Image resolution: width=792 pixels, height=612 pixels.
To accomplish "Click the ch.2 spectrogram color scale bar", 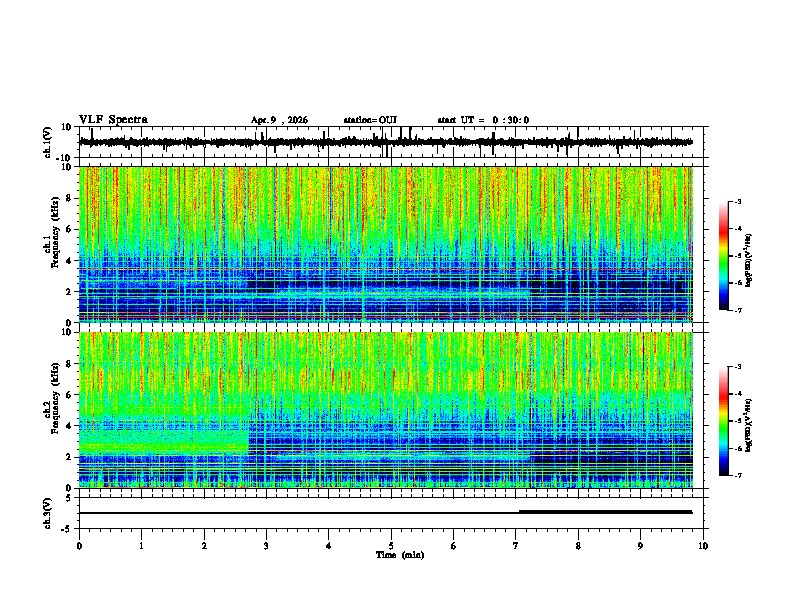I will 724,421.
